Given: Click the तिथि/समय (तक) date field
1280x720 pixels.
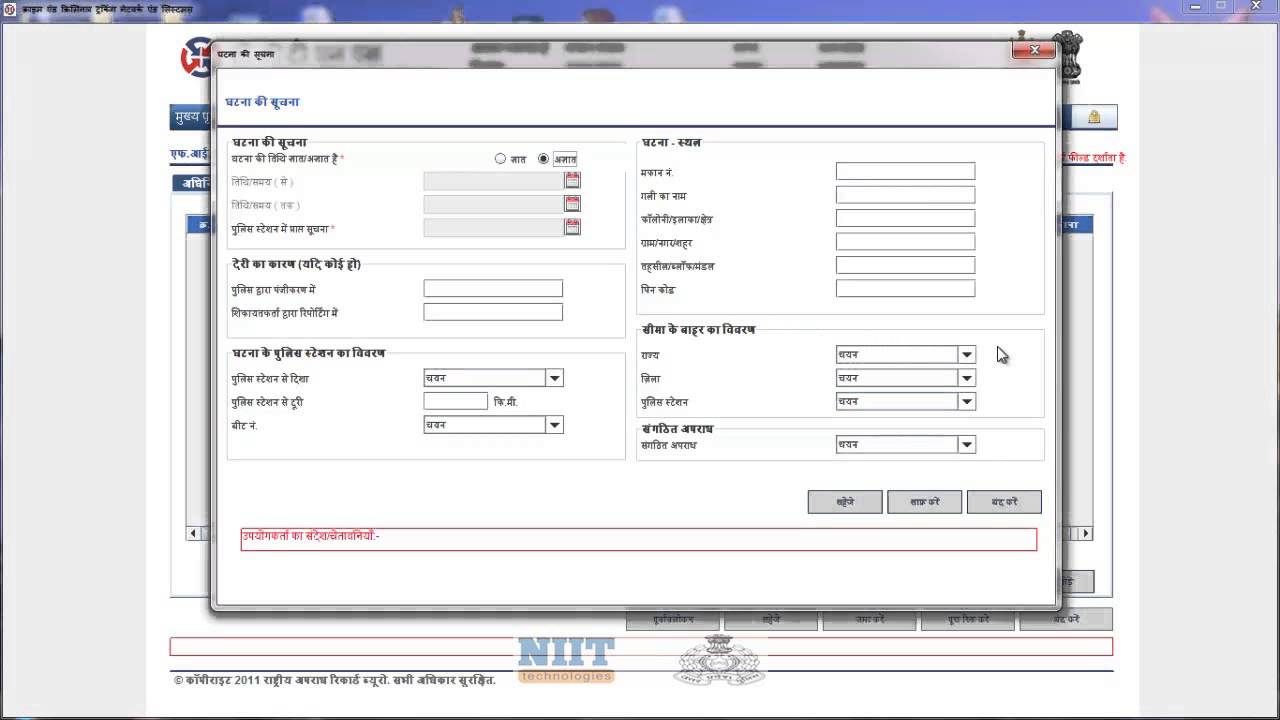Looking at the screenshot, I should coord(494,204).
